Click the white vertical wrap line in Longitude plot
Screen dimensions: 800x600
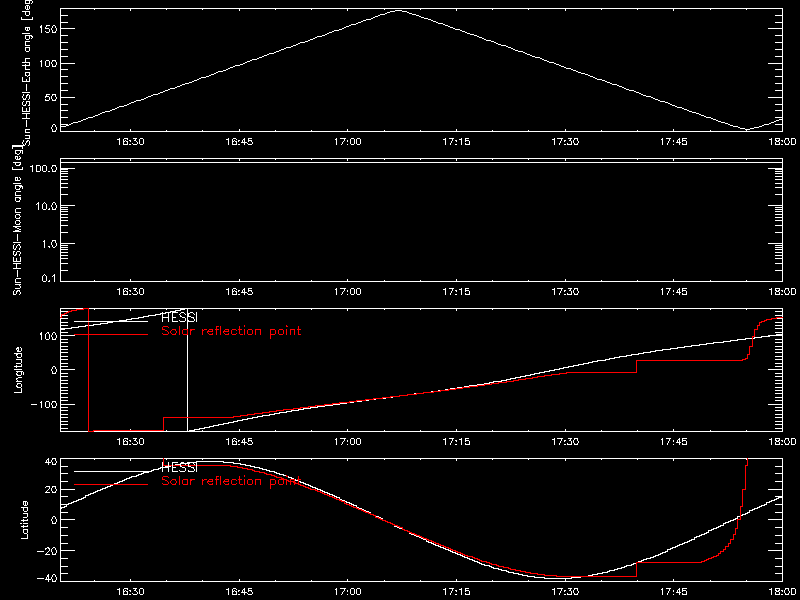[187, 370]
